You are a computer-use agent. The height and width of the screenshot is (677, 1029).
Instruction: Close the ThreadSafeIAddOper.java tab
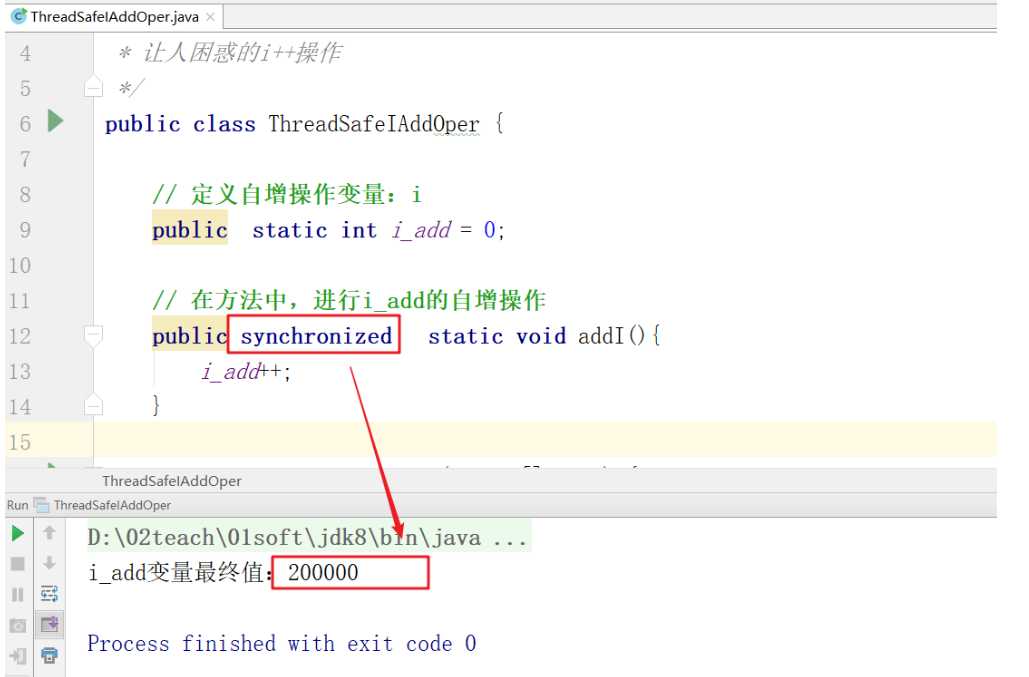click(x=210, y=17)
